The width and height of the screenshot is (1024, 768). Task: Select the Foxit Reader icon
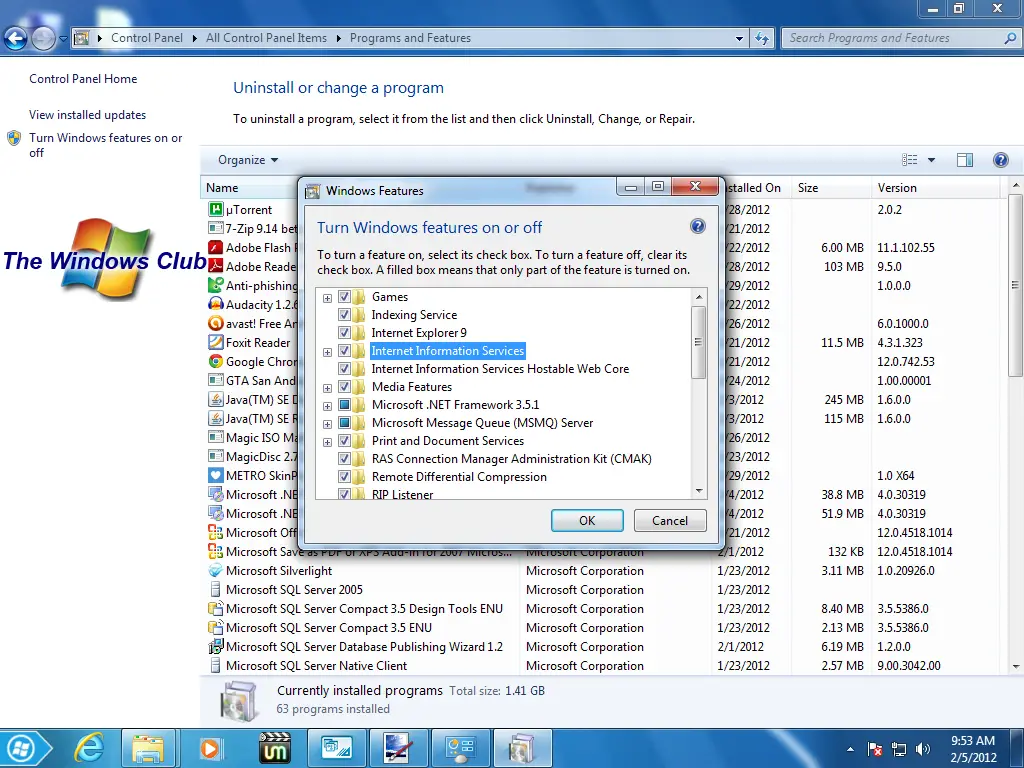pyautogui.click(x=216, y=342)
